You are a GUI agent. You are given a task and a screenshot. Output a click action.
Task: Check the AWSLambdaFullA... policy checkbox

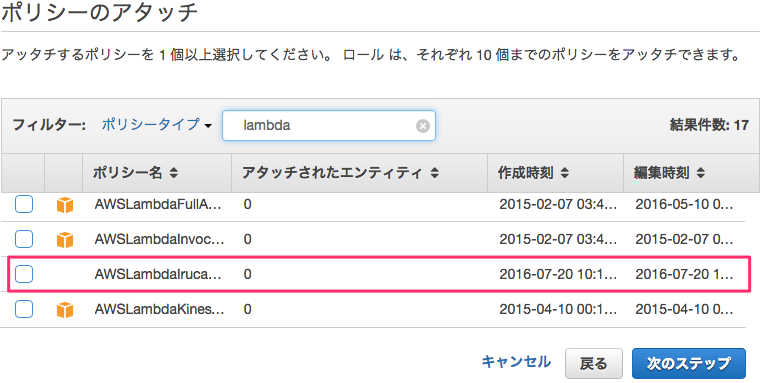pyautogui.click(x=24, y=204)
